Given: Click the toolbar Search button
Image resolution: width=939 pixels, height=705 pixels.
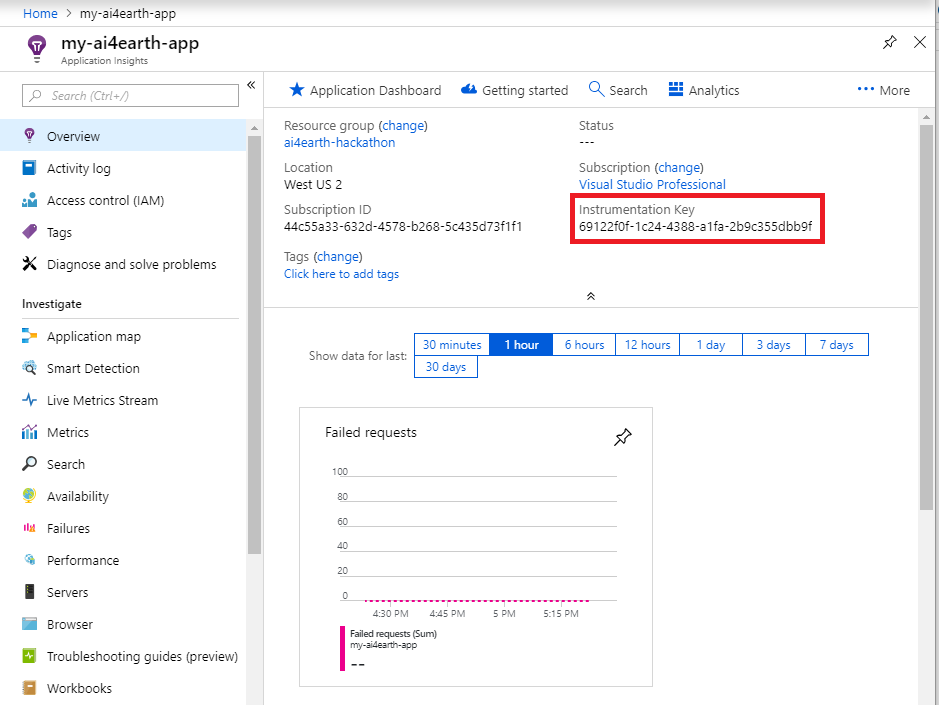Looking at the screenshot, I should point(618,90).
